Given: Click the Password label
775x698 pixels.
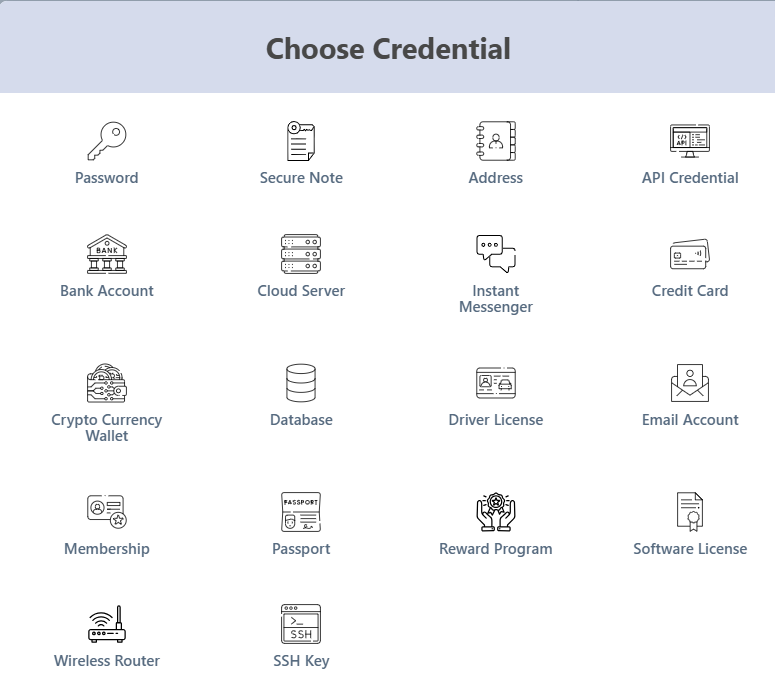Looking at the screenshot, I should click(107, 178).
